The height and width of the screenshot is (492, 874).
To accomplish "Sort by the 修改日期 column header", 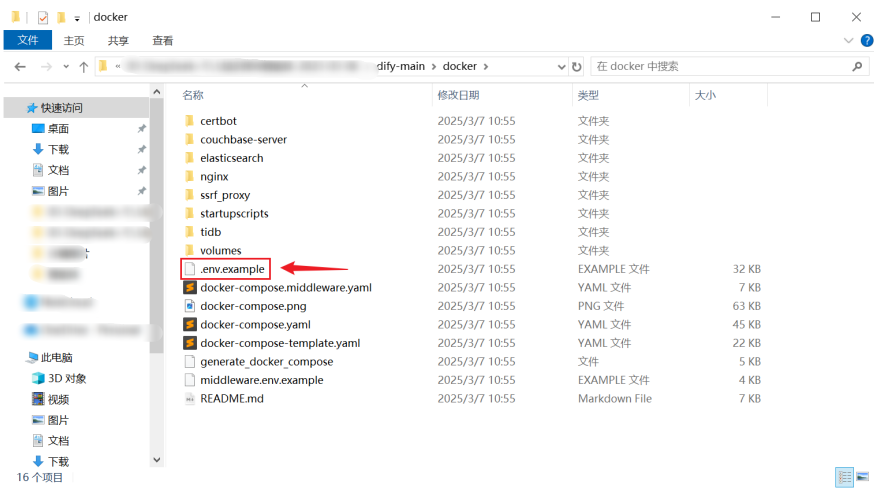I will (x=458, y=95).
